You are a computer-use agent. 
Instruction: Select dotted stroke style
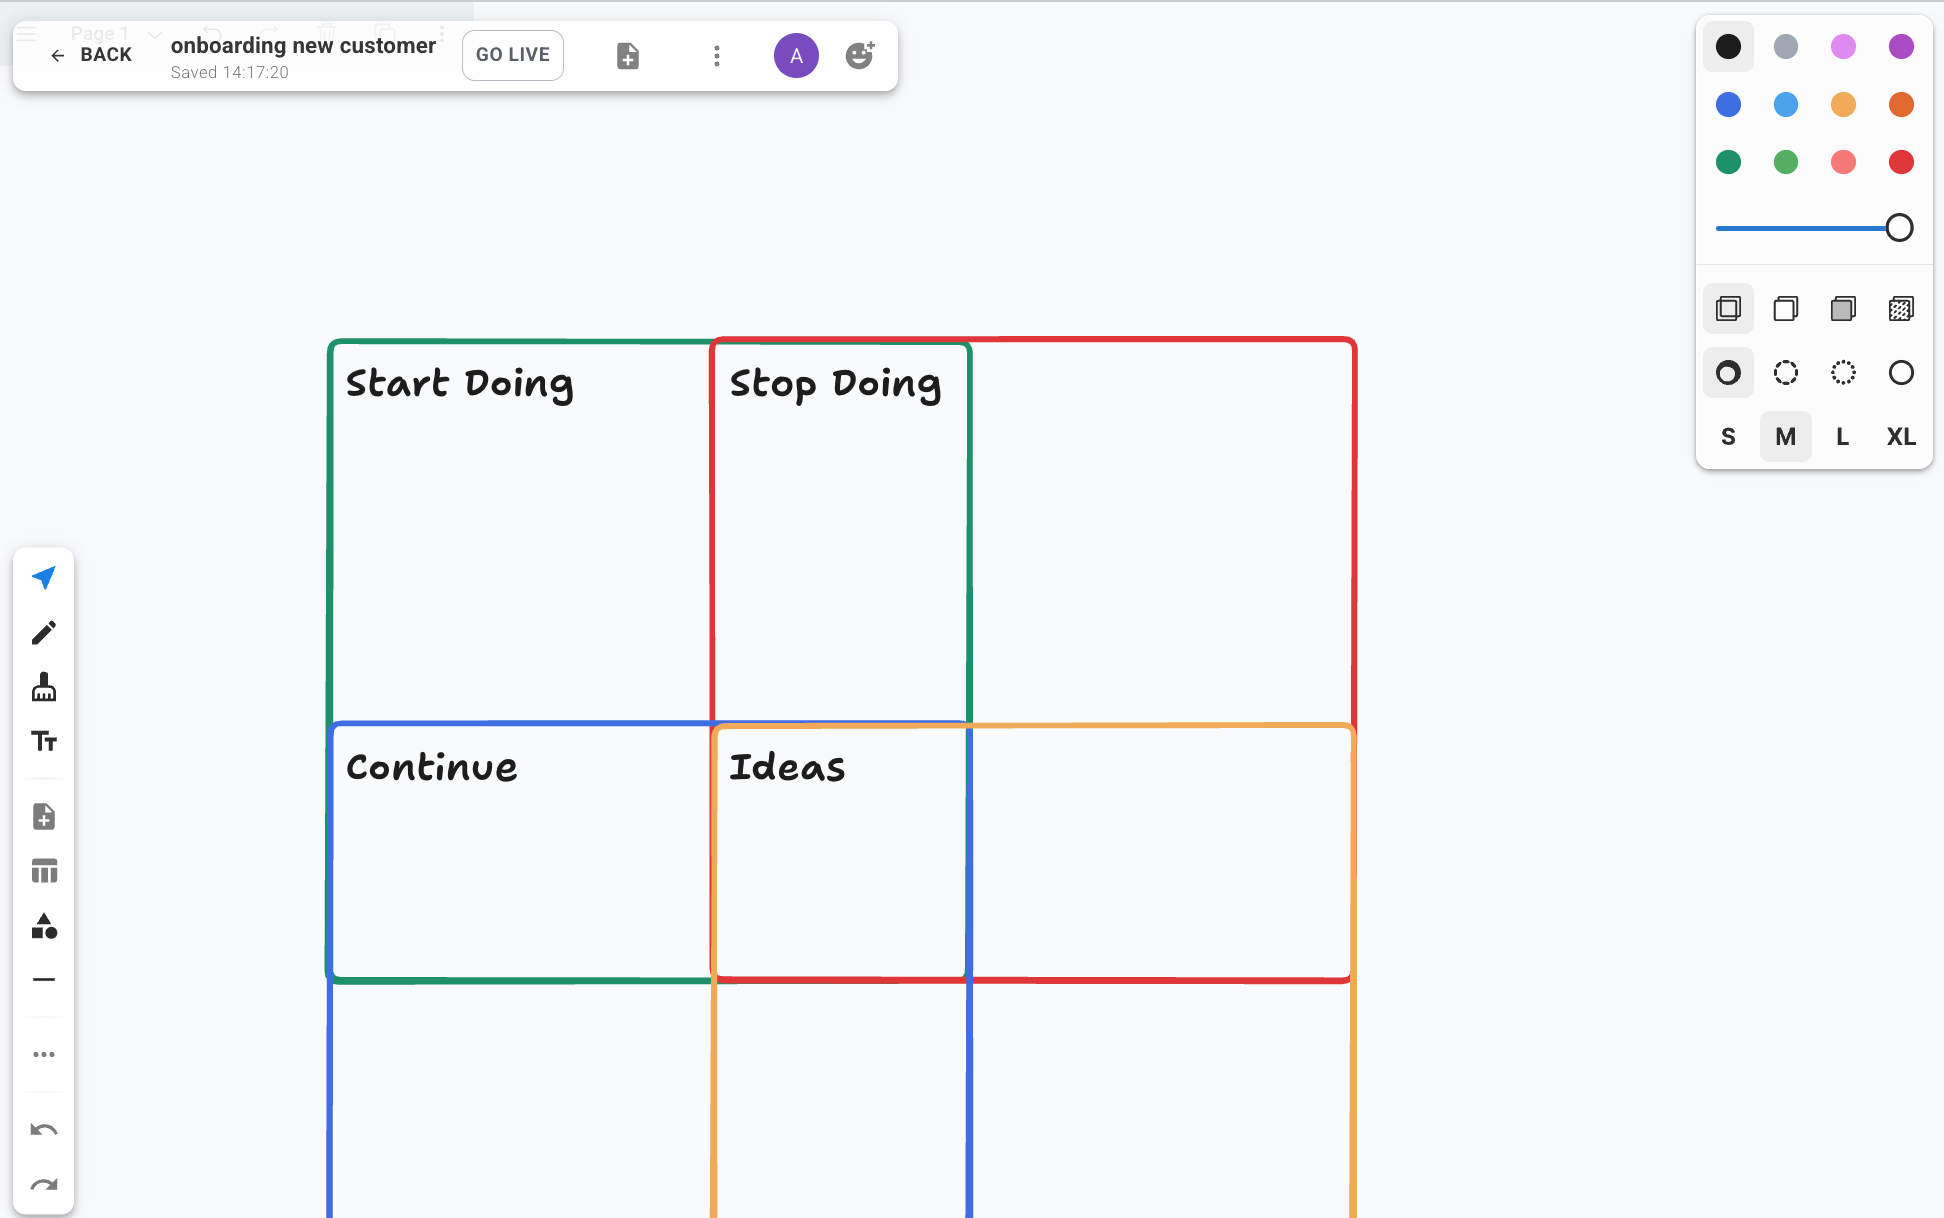[1843, 373]
